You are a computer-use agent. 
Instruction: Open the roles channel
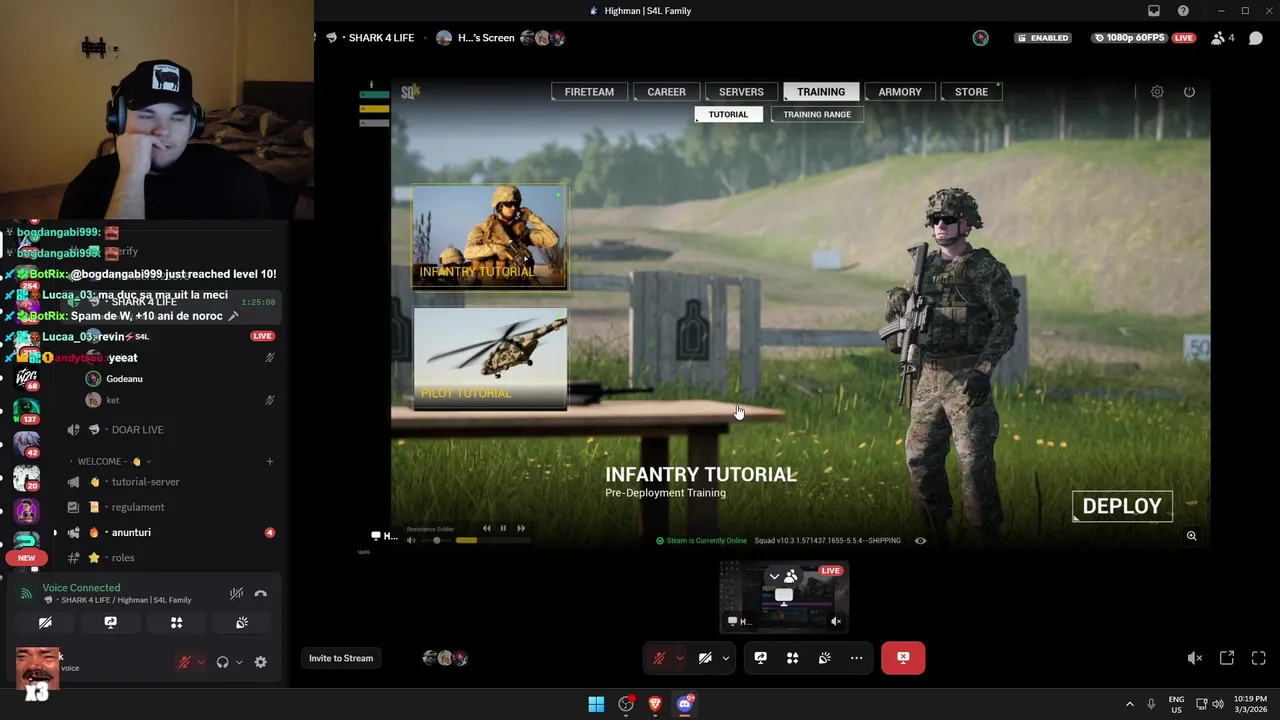(x=123, y=558)
